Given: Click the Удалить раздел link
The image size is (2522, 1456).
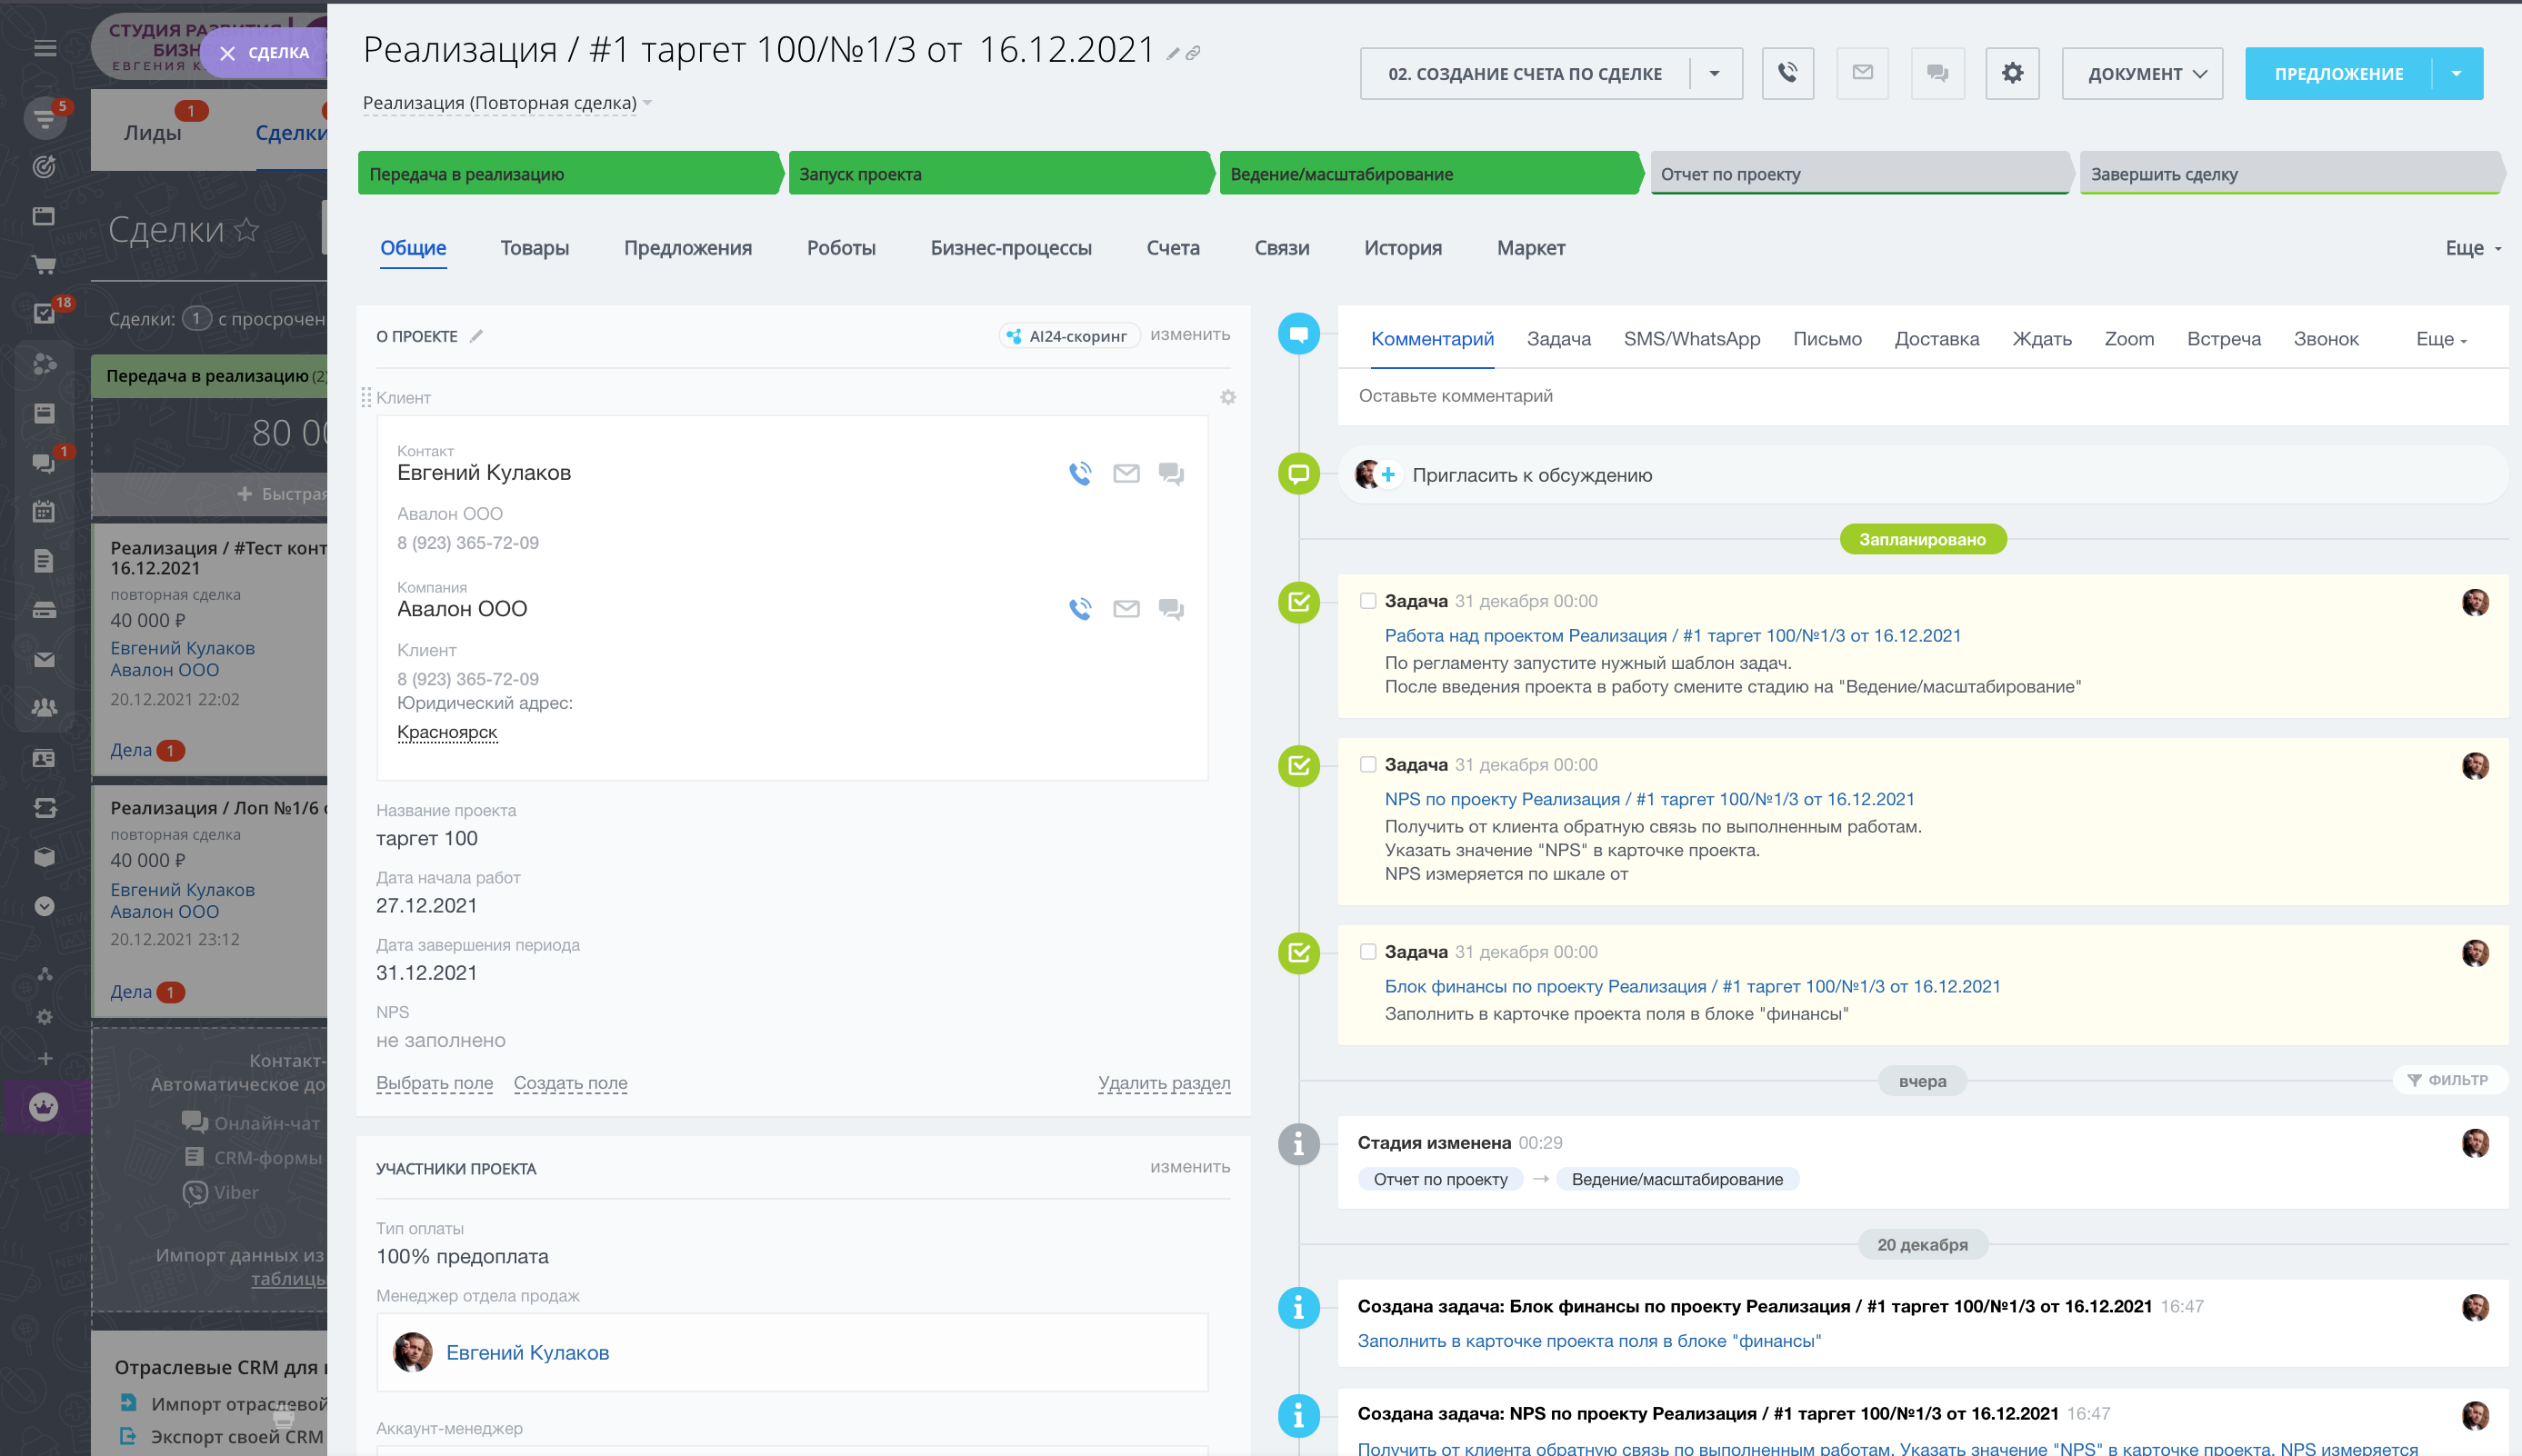Looking at the screenshot, I should (1163, 1083).
